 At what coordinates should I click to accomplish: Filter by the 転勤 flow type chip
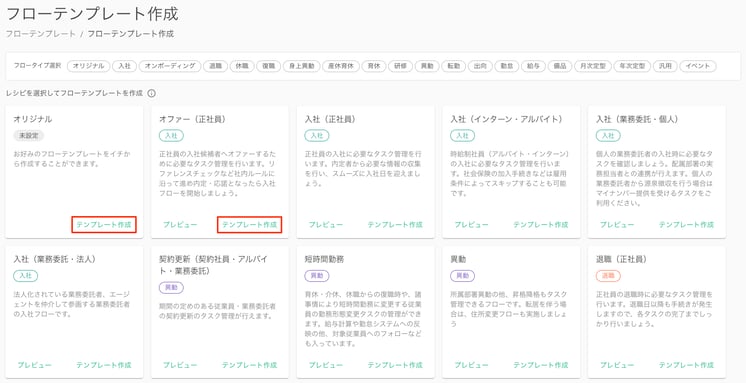453,66
